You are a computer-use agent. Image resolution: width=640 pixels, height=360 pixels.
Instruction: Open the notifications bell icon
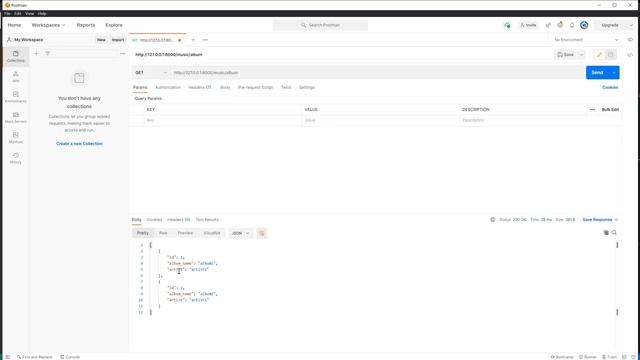click(572, 25)
